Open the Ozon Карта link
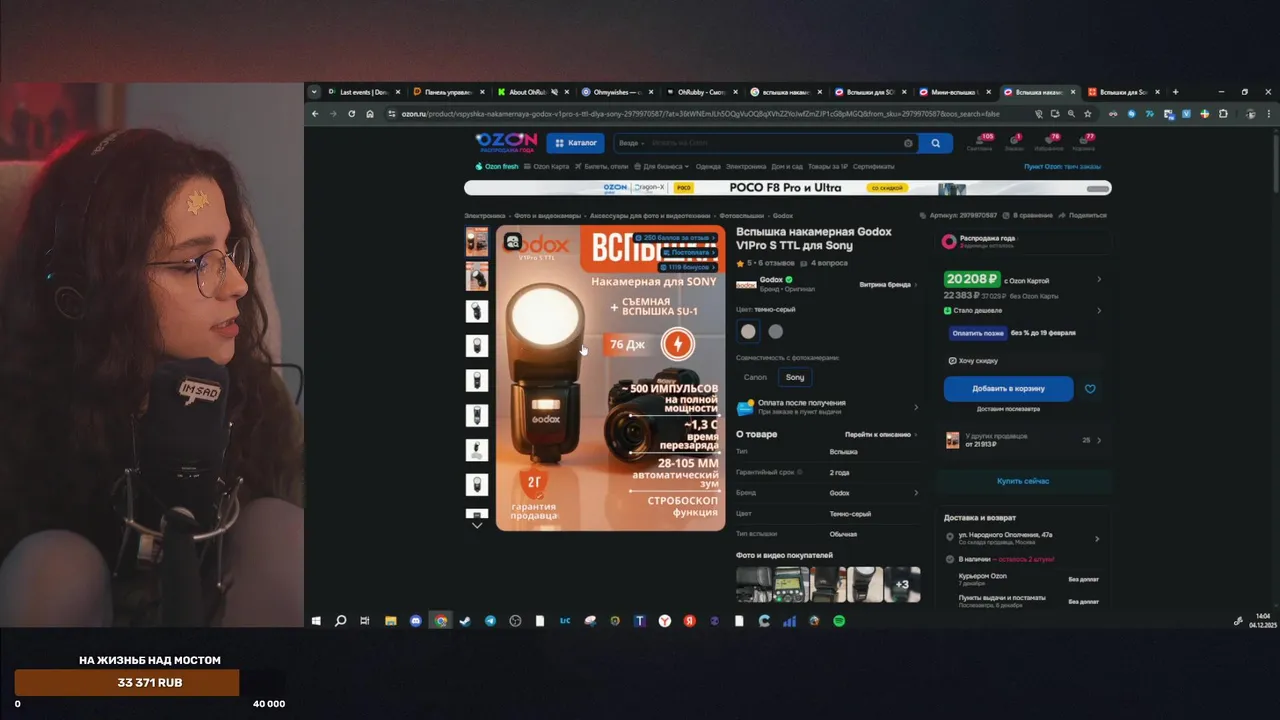Image resolution: width=1280 pixels, height=720 pixels. pyautogui.click(x=546, y=166)
